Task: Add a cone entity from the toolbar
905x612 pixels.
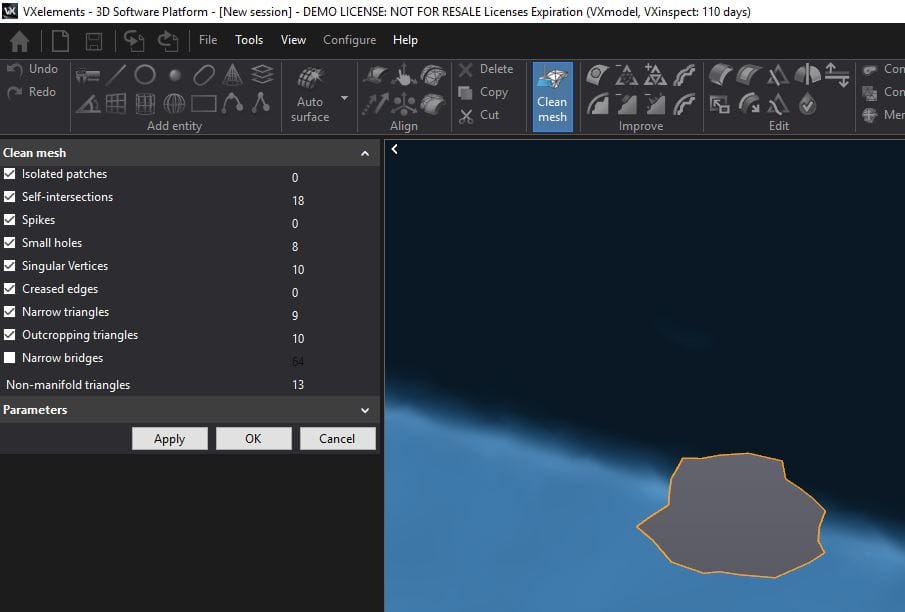Action: (233, 74)
